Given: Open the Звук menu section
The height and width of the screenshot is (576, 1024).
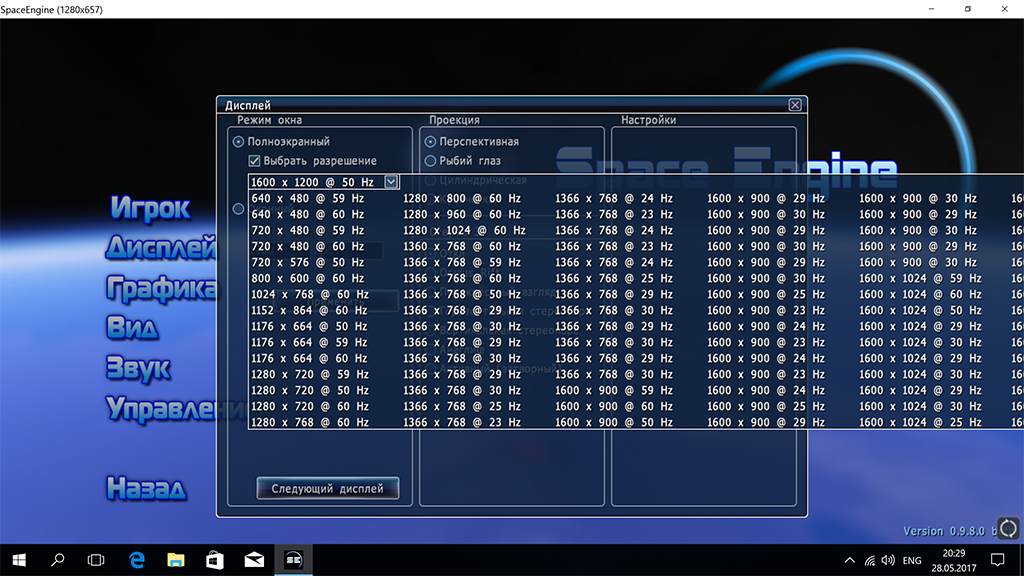Looking at the screenshot, I should coord(138,368).
